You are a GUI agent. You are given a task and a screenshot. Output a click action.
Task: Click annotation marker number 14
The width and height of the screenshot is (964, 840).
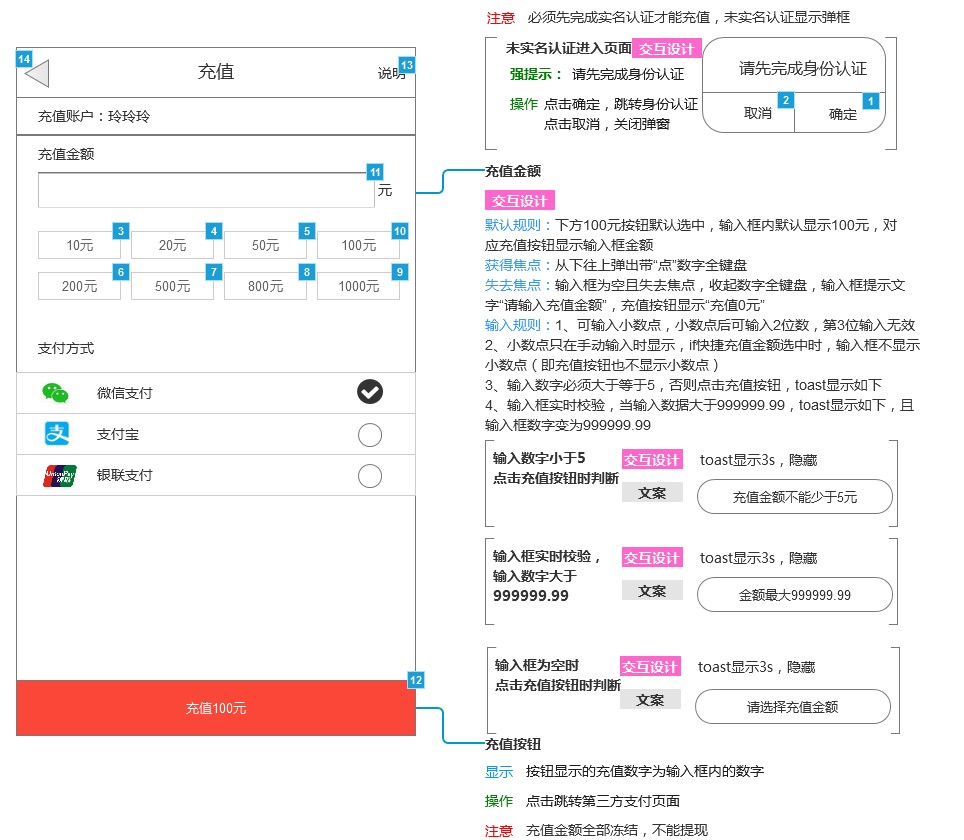point(24,59)
